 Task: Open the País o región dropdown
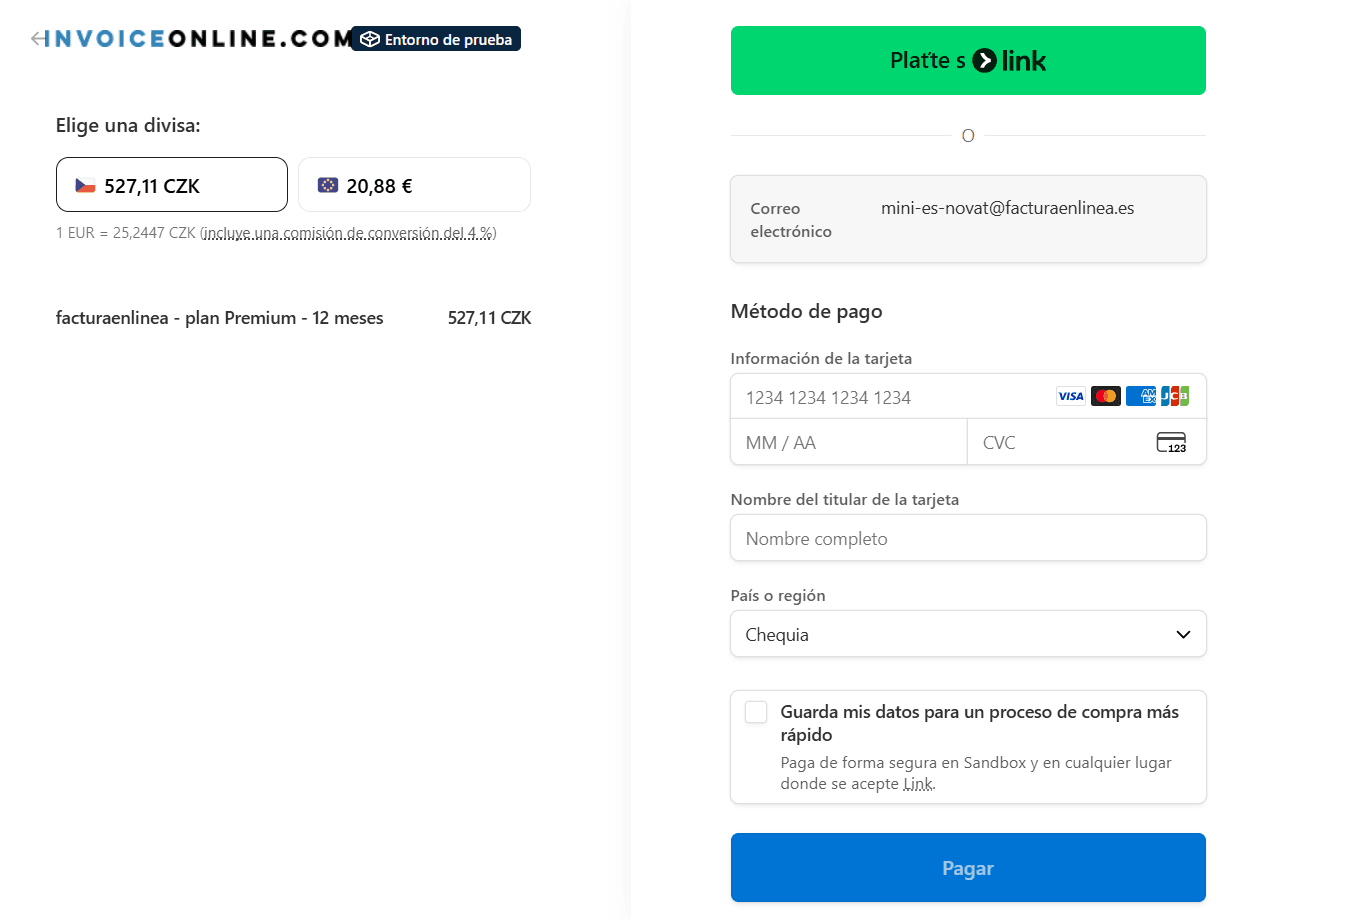[x=968, y=634]
